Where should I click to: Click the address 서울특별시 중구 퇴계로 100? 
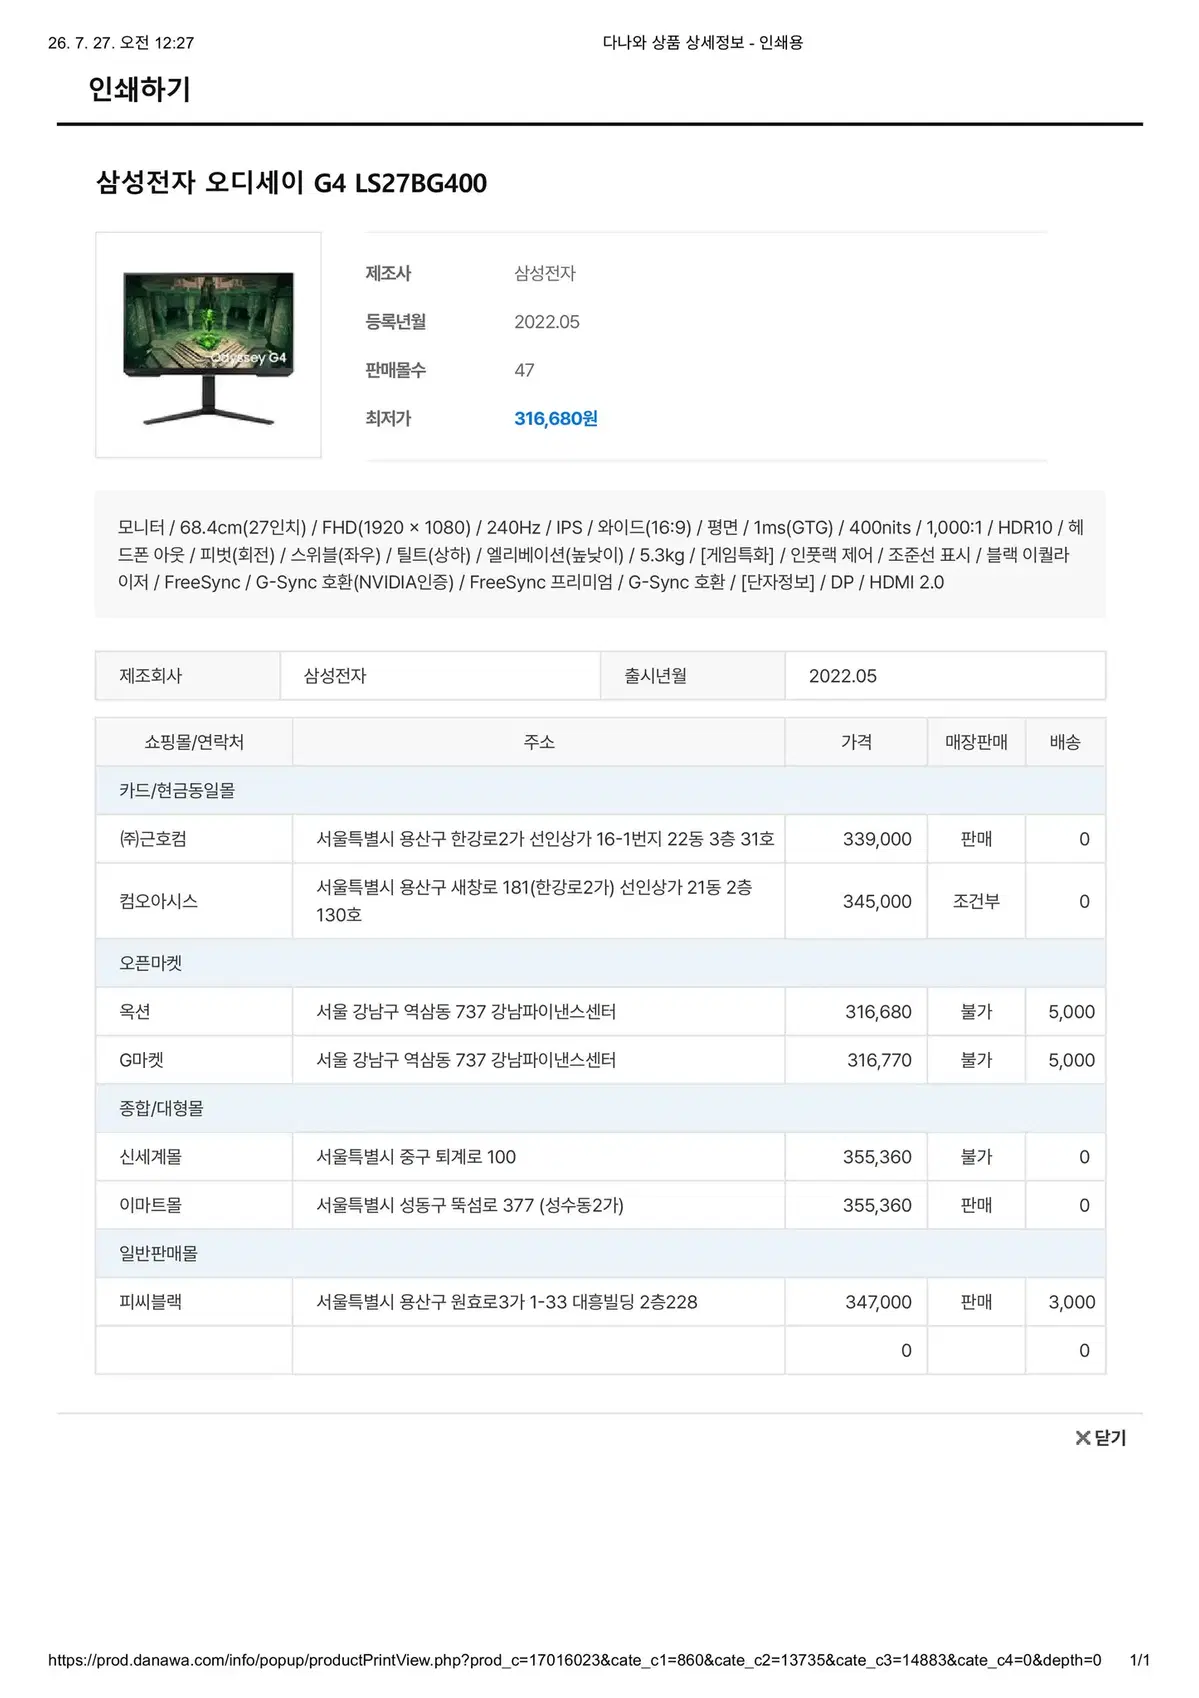click(416, 1157)
